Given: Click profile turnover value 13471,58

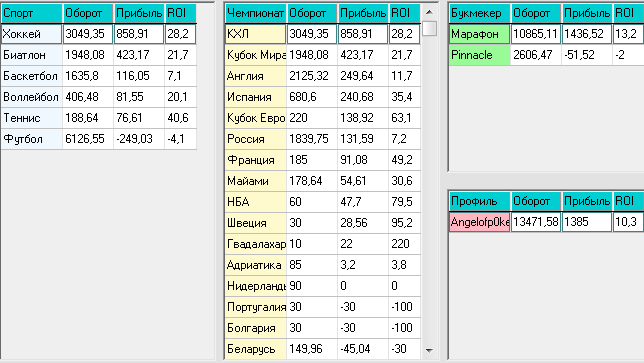Looking at the screenshot, I should [536, 222].
